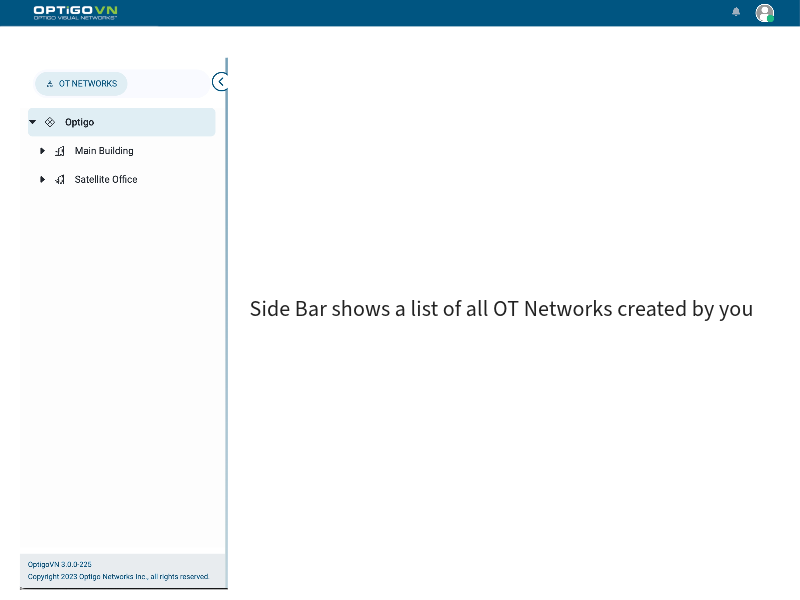Screen dimensions: 800x600
Task: Expand the Satellite Office node
Action: (x=42, y=179)
